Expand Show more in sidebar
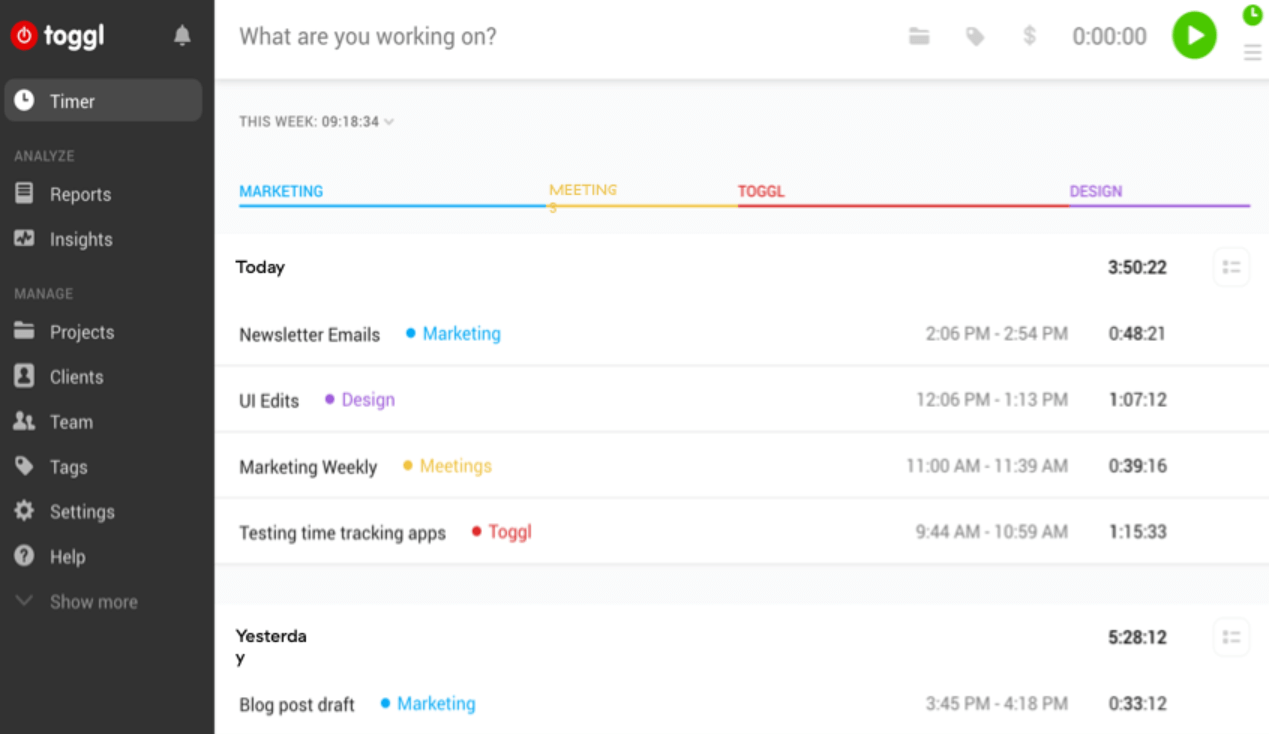This screenshot has width=1269, height=734. pos(94,602)
